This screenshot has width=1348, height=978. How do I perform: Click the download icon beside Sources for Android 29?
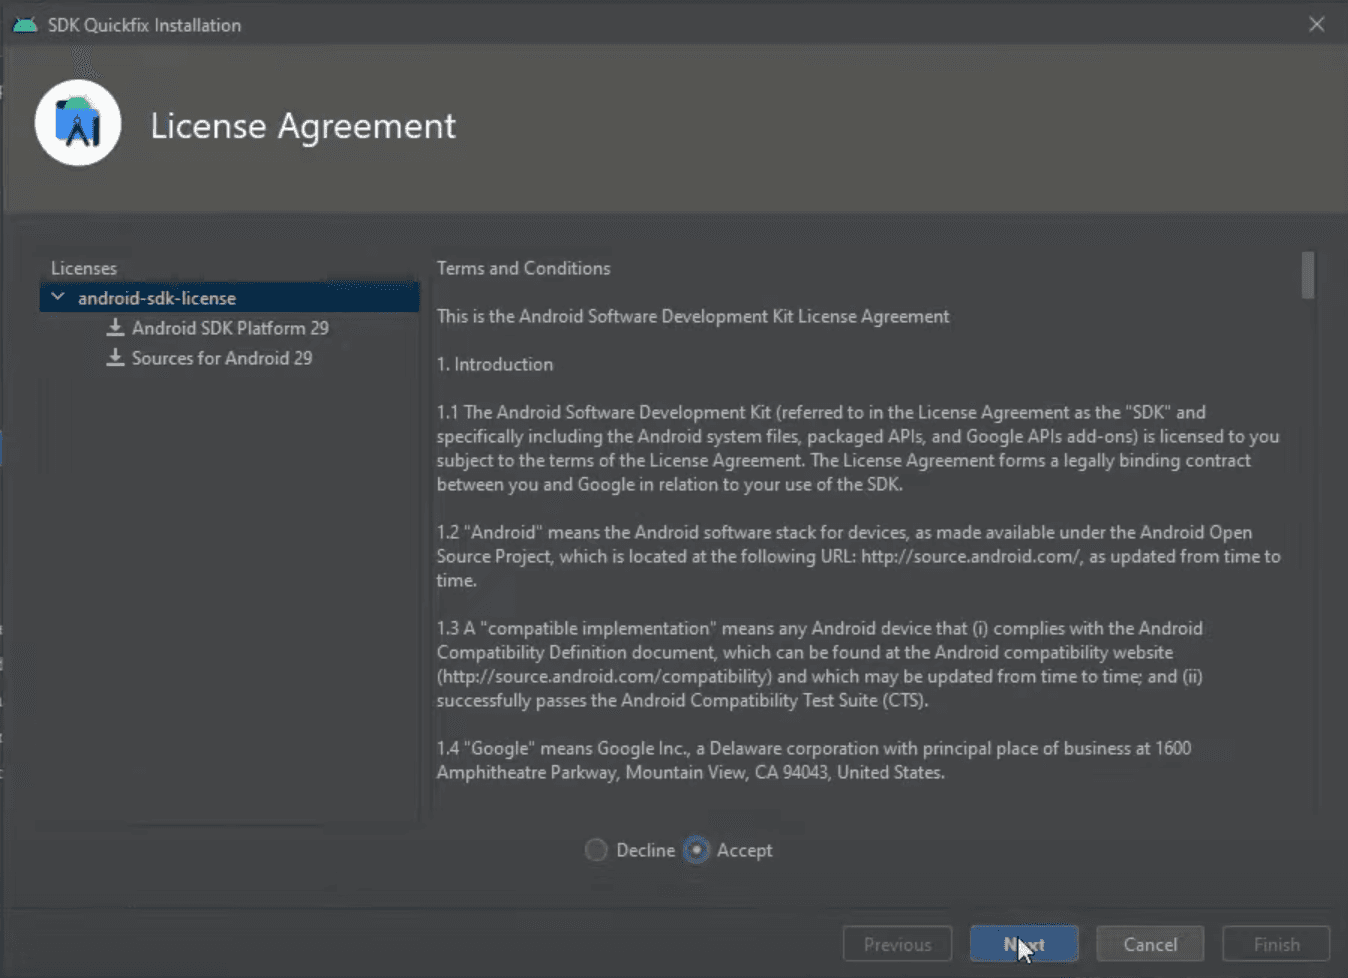pyautogui.click(x=114, y=357)
